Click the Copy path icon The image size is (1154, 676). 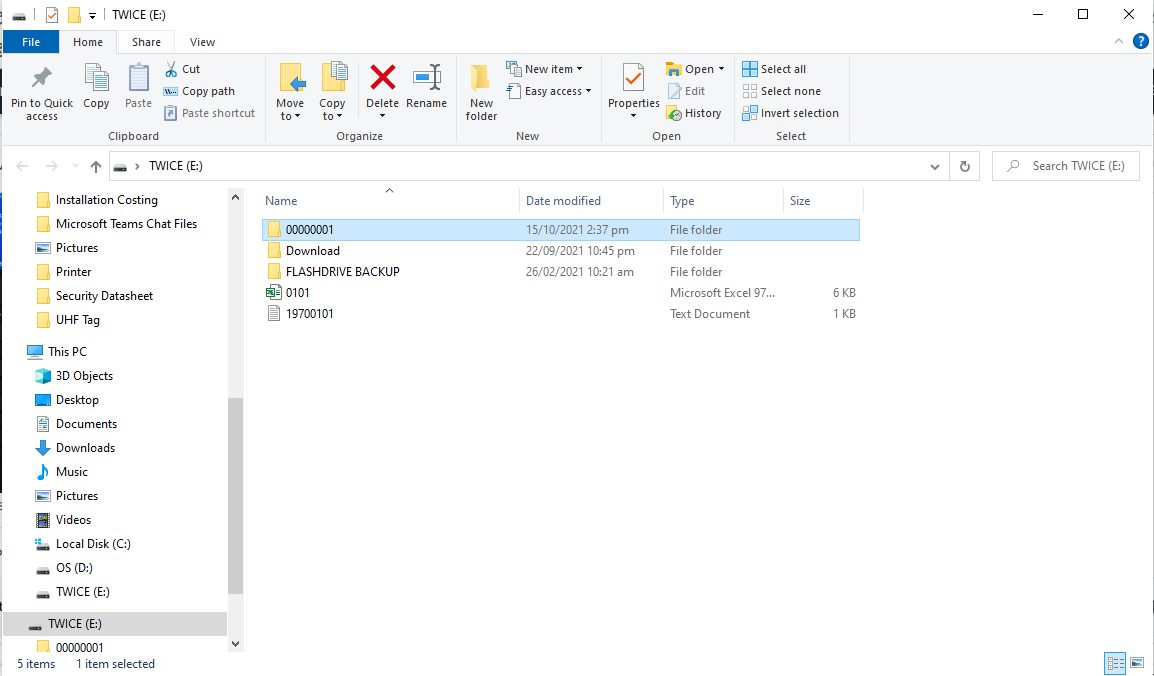(x=171, y=91)
